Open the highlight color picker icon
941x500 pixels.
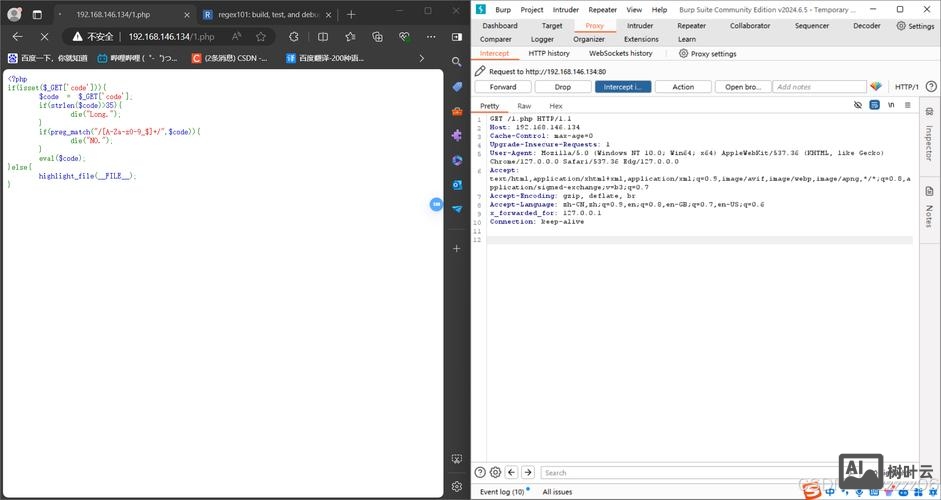(x=876, y=87)
